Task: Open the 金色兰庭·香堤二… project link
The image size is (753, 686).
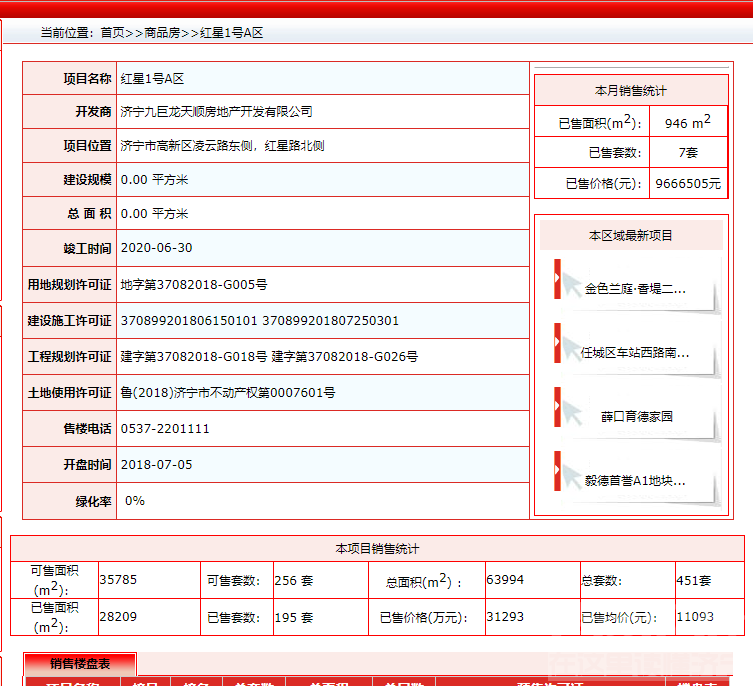Action: 635,289
